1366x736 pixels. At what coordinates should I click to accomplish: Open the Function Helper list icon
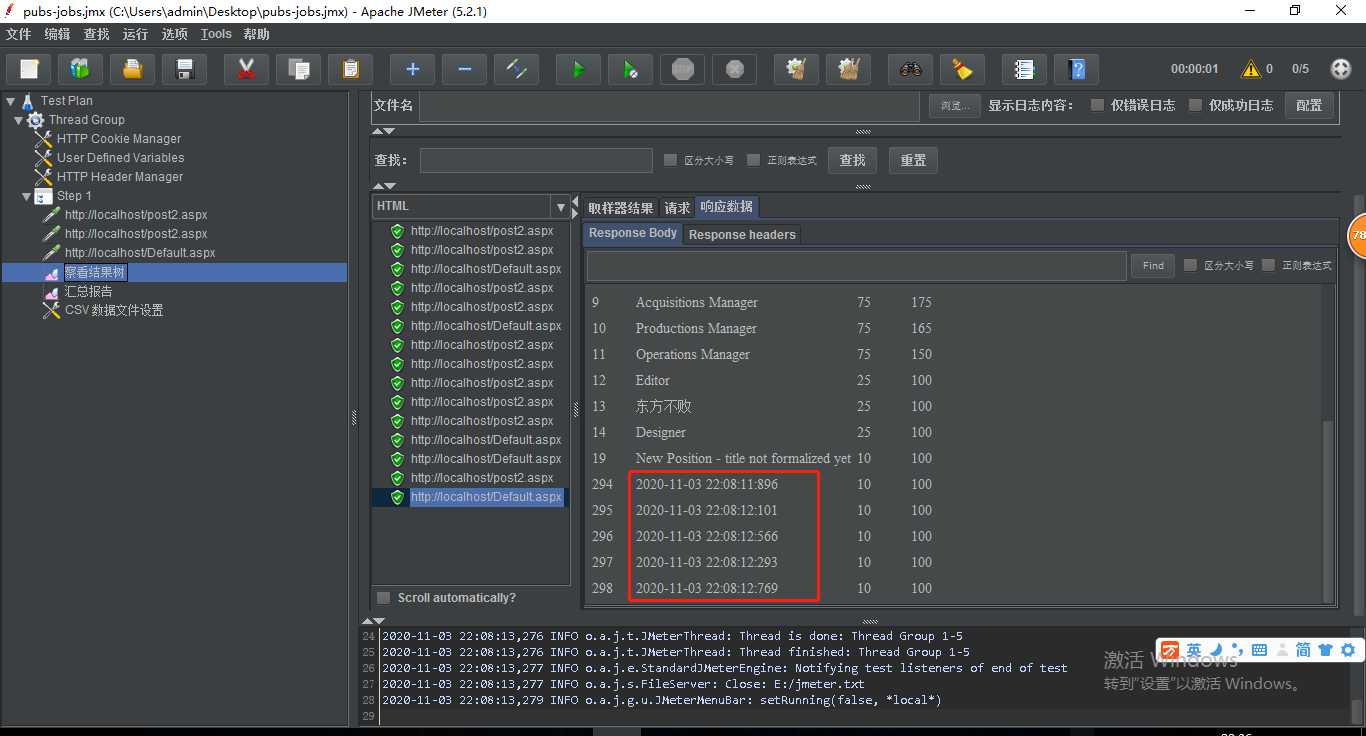(1024, 69)
